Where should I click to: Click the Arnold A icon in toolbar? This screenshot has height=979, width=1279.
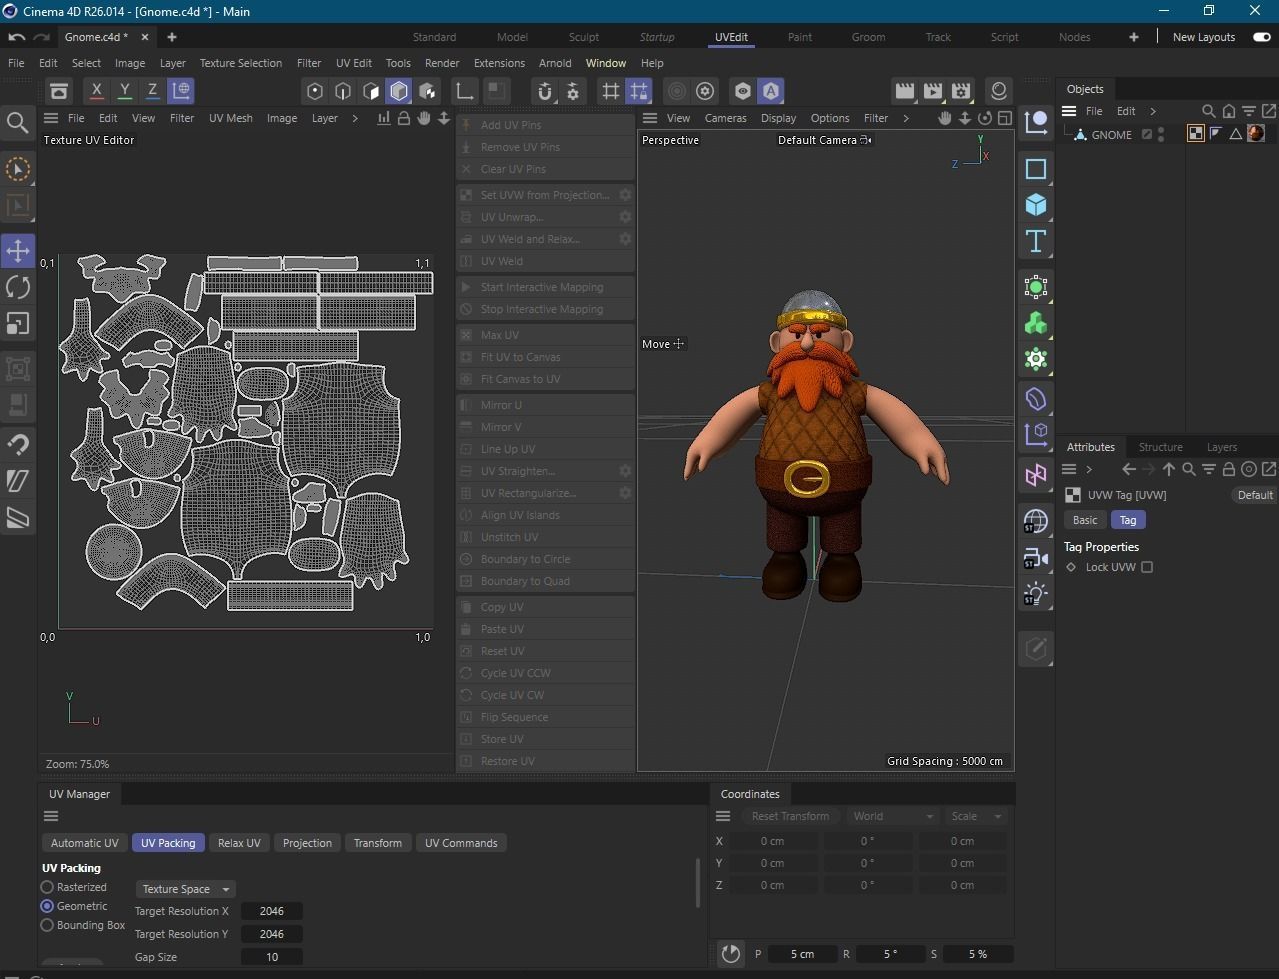(771, 91)
